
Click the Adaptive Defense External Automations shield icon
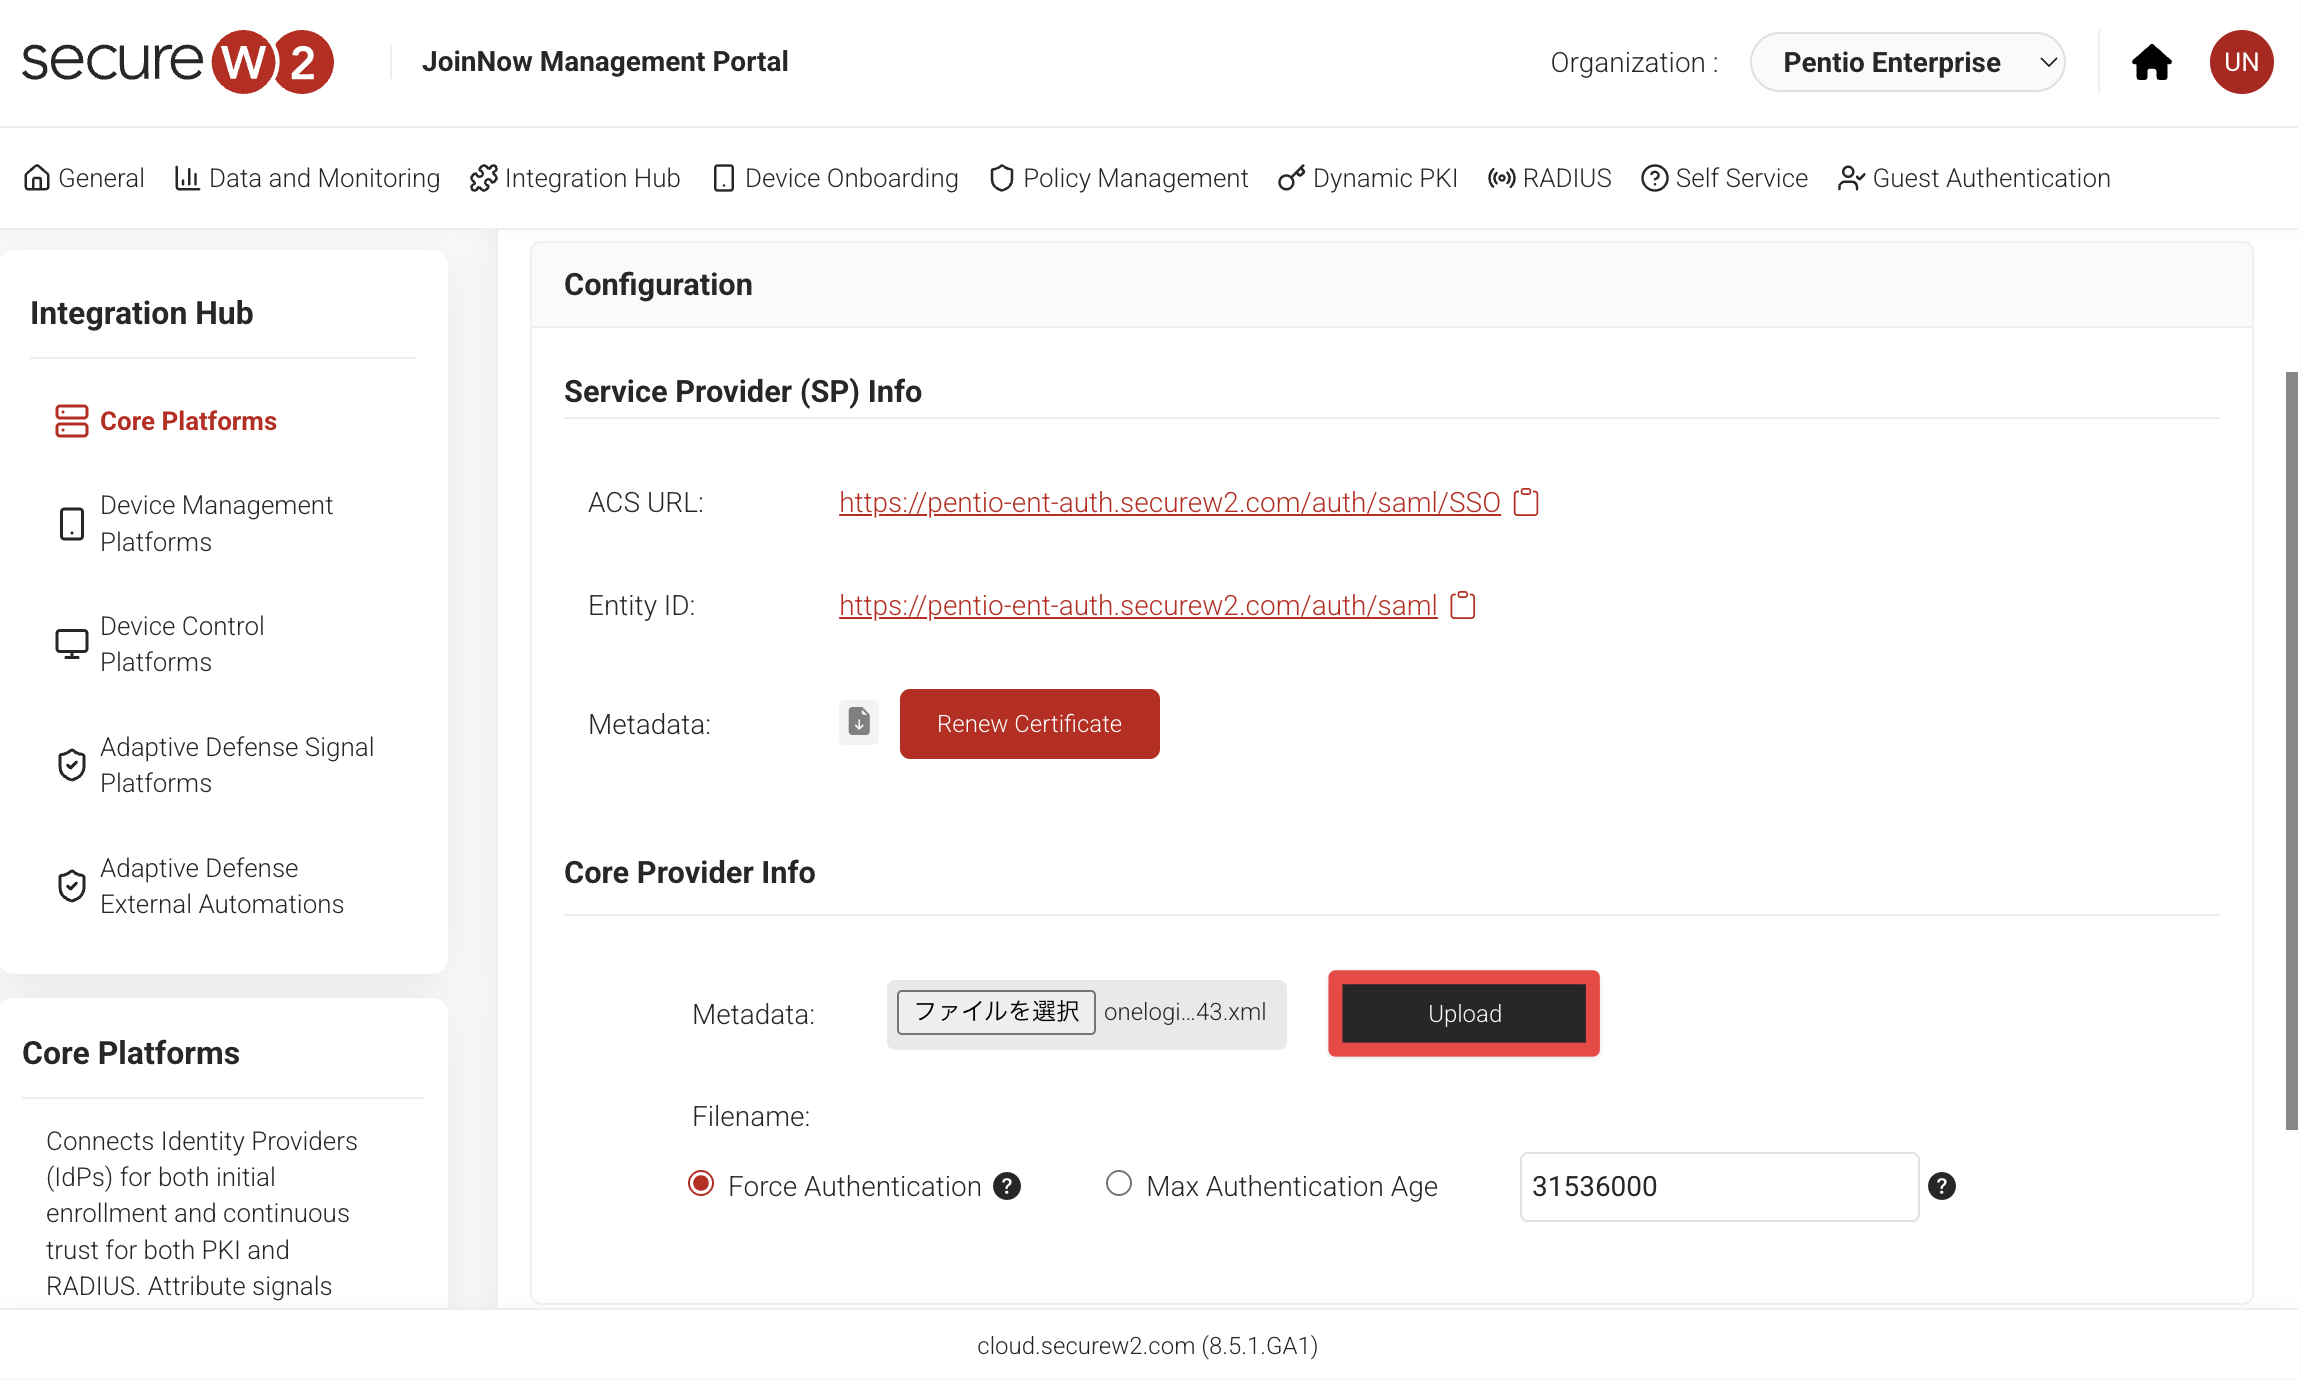[x=72, y=886]
